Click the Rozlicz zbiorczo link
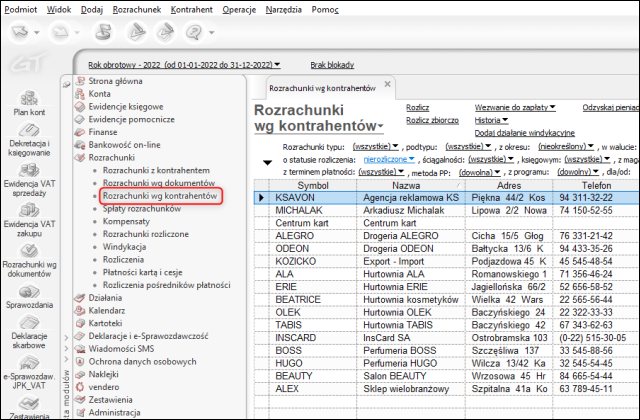 click(x=431, y=119)
